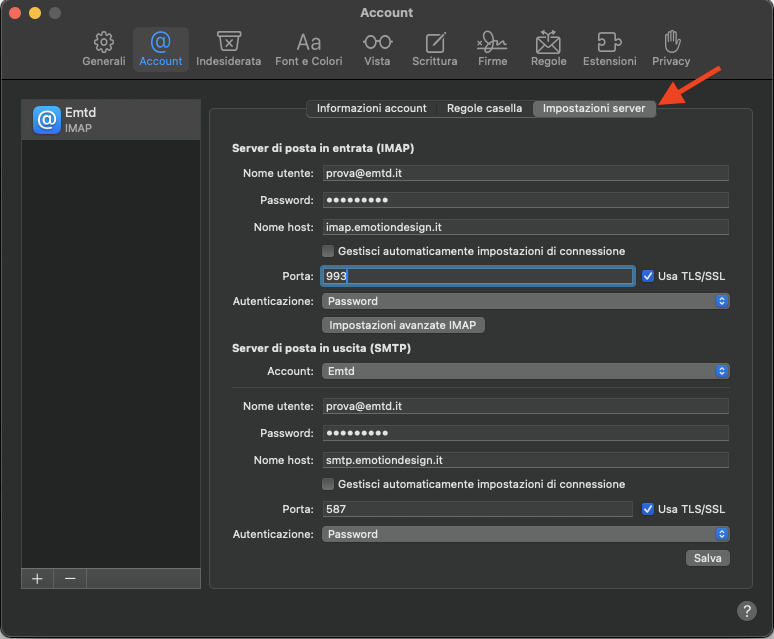Open the SMTP Account dropdown Emtd
The image size is (774, 639).
(x=526, y=371)
